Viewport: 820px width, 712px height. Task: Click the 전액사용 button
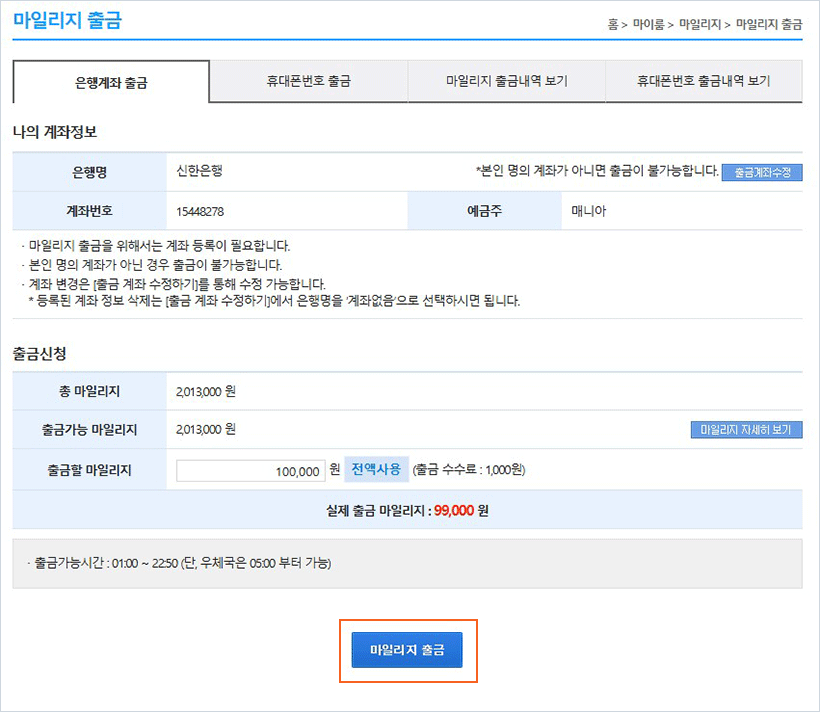click(x=376, y=469)
